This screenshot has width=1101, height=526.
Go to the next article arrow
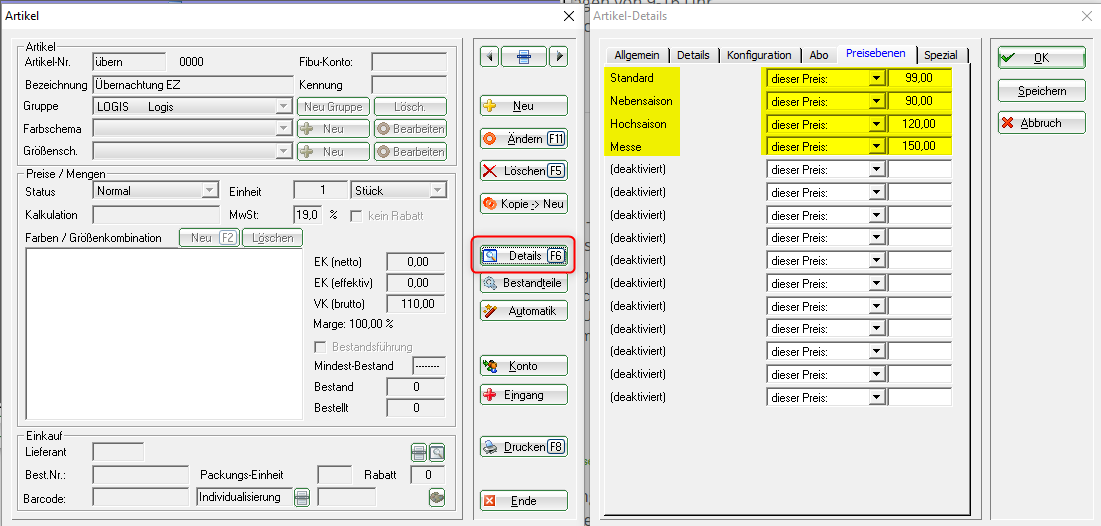coord(559,57)
